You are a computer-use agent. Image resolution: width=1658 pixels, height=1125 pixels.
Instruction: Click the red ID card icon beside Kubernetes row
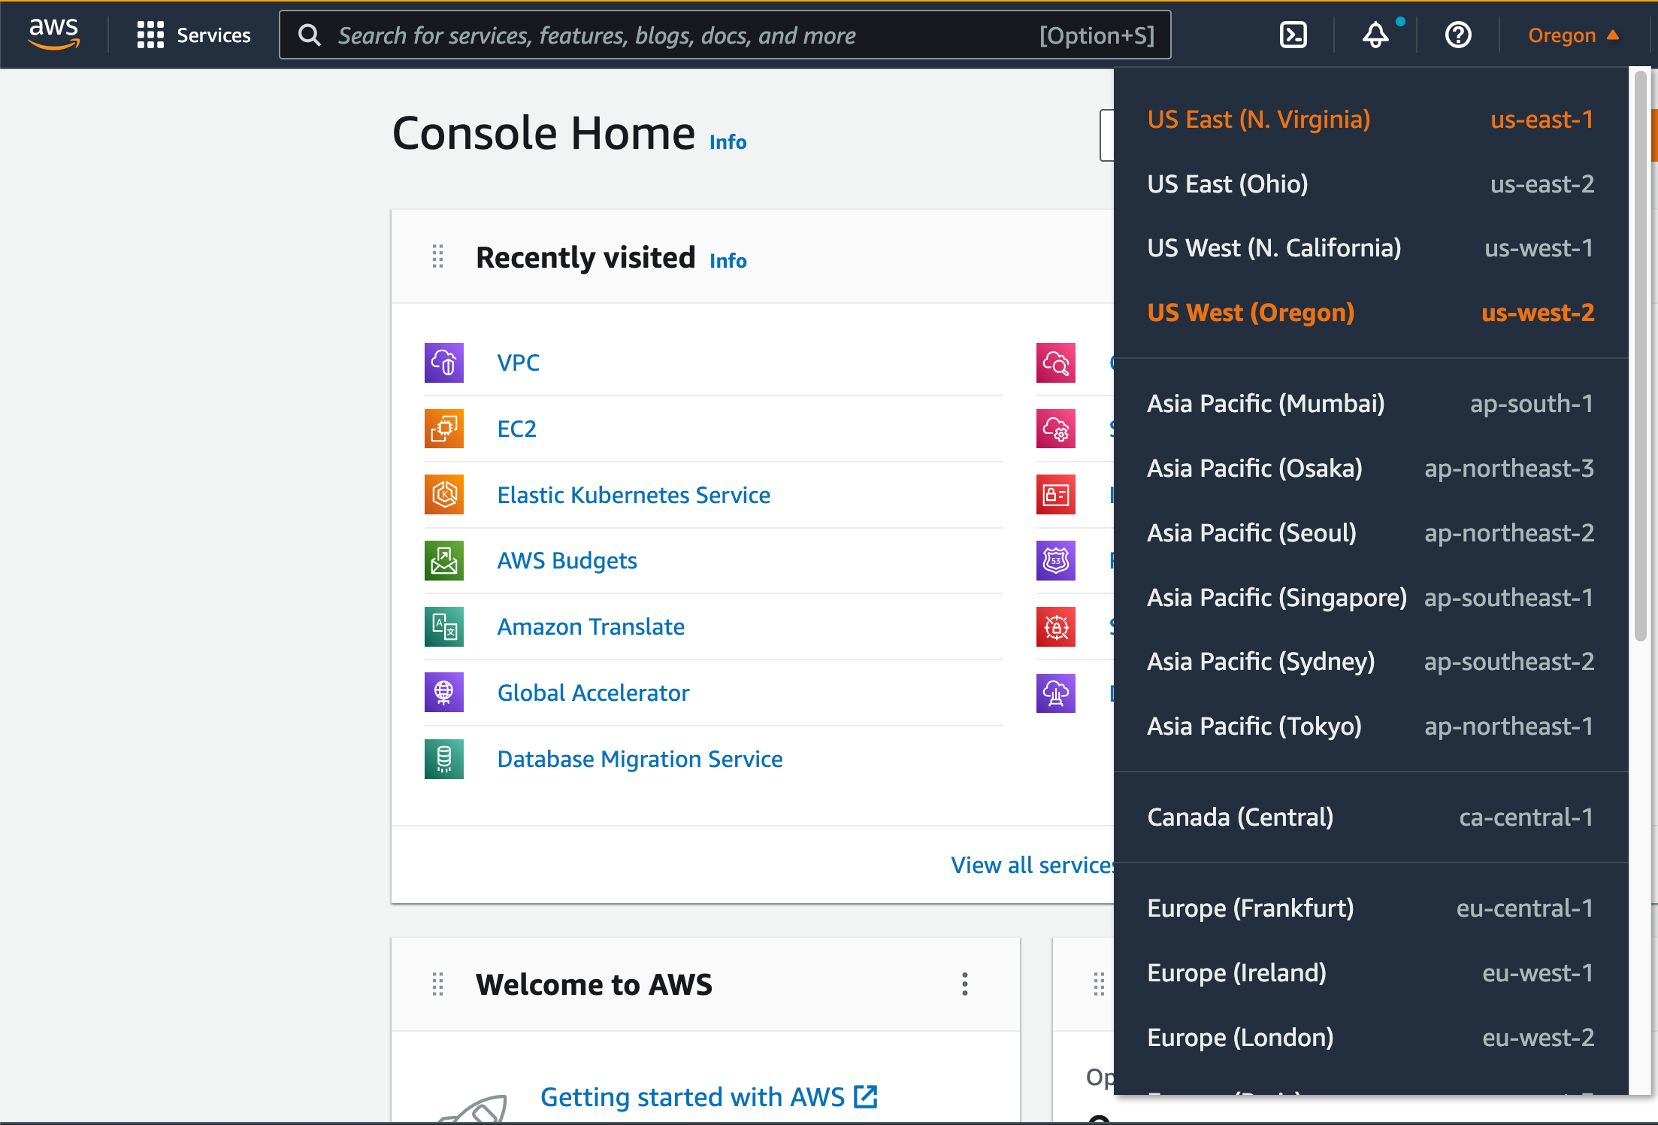[1056, 495]
